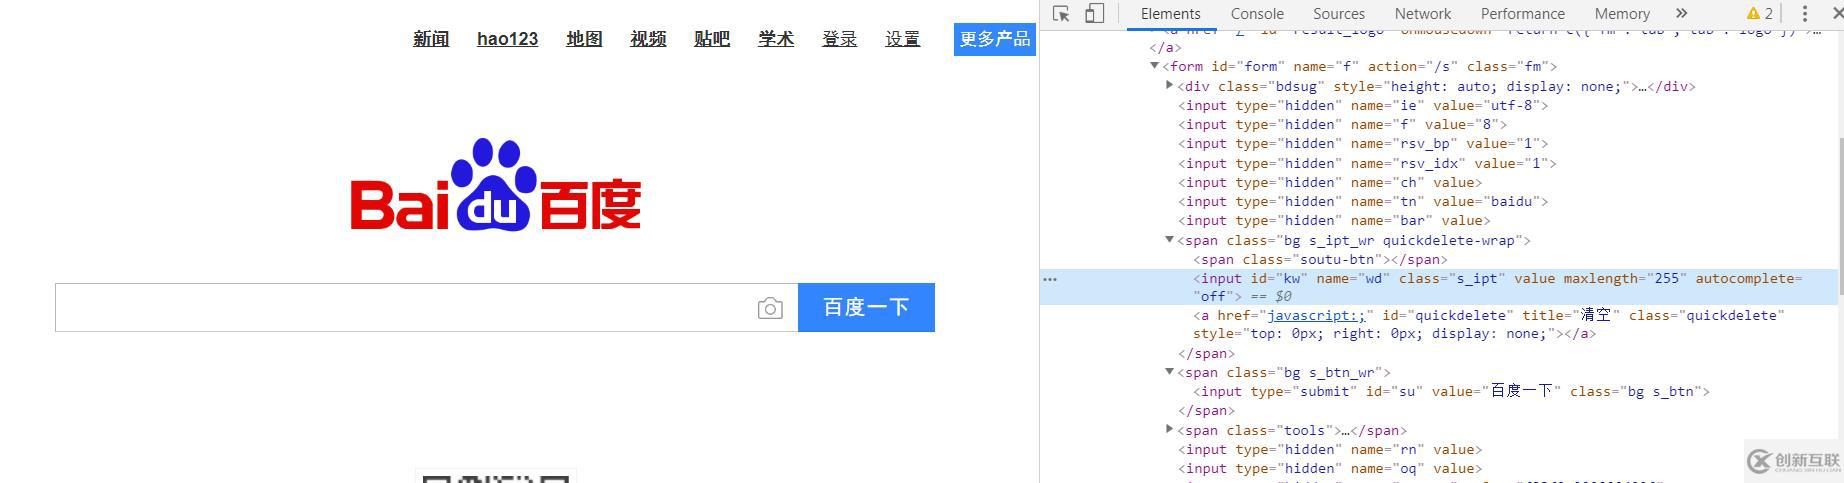Select the hidden input name="f" value="8" line
Image resolution: width=1844 pixels, height=483 pixels.
[x=1342, y=124]
